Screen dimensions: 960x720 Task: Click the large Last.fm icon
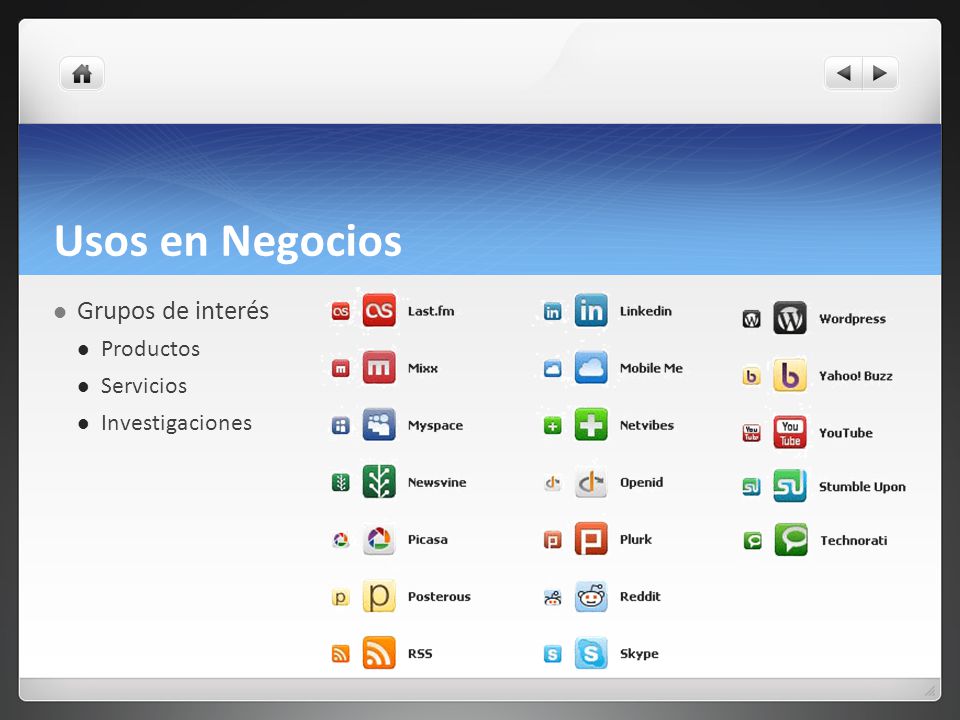click(x=379, y=310)
